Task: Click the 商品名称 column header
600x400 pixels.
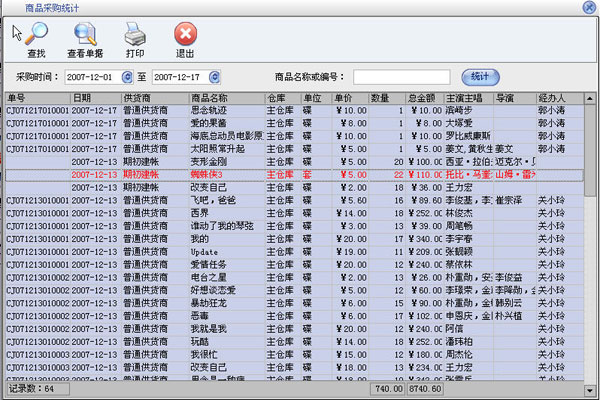Action: [x=226, y=98]
